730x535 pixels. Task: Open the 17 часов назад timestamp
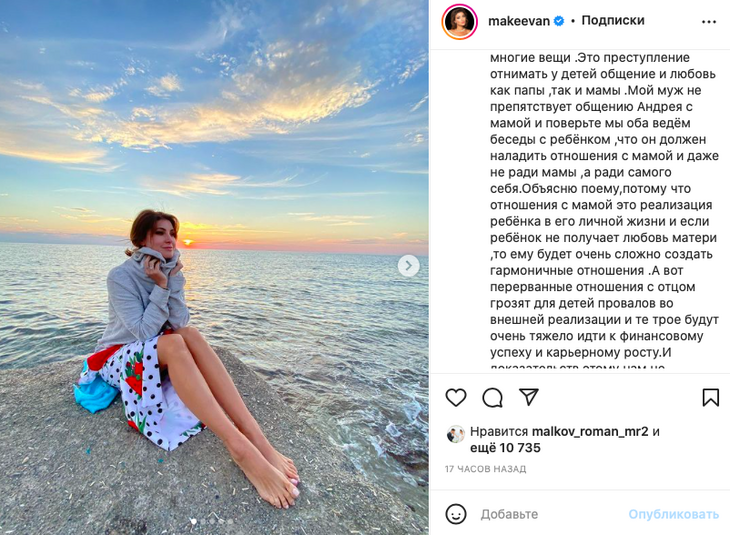coord(485,469)
